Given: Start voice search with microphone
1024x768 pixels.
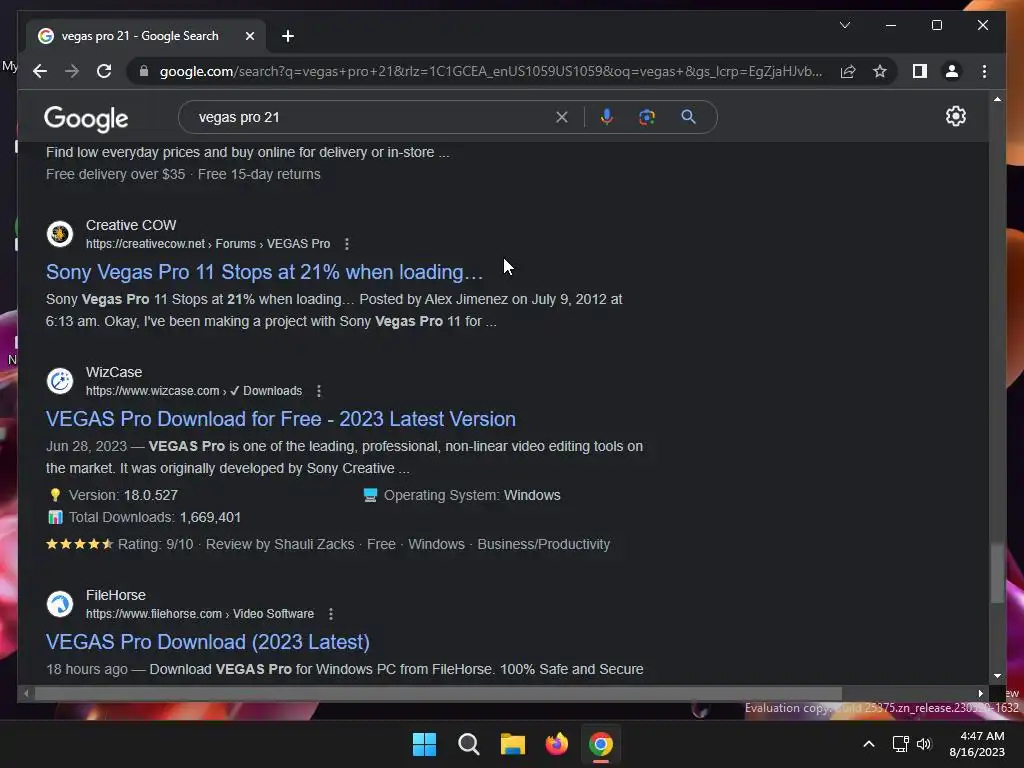Looking at the screenshot, I should point(607,117).
